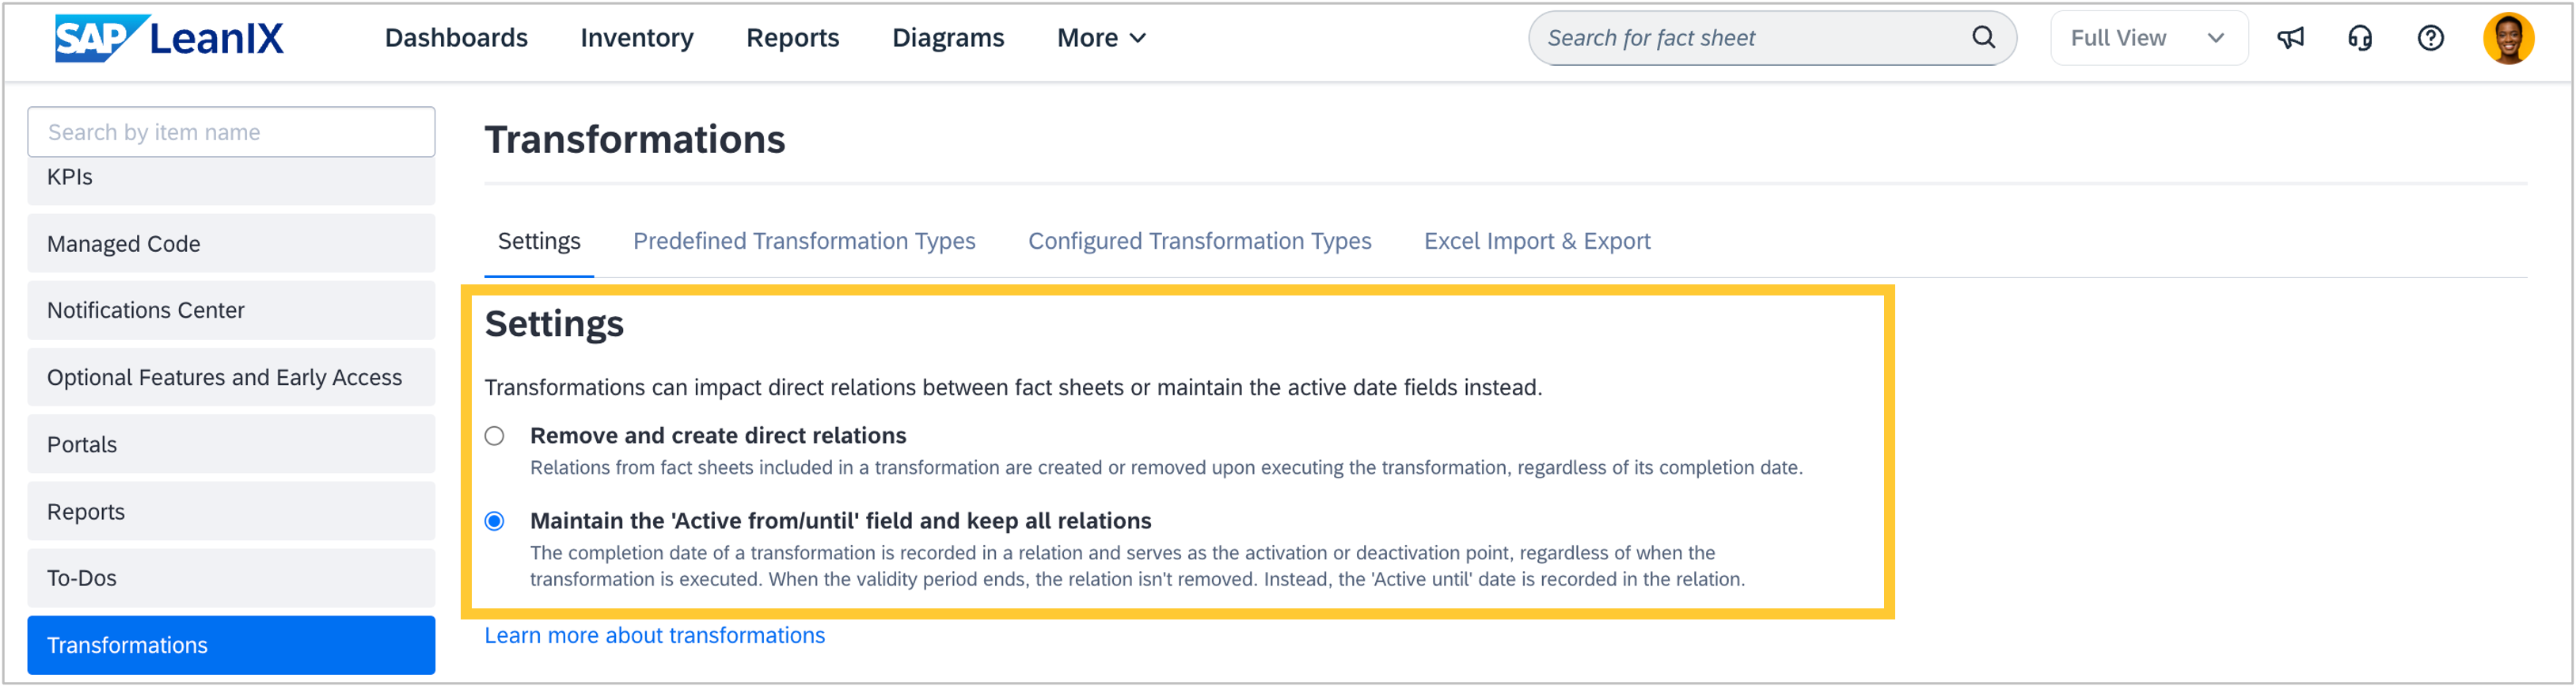
Task: Click the magnifier search icon
Action: [x=1983, y=38]
